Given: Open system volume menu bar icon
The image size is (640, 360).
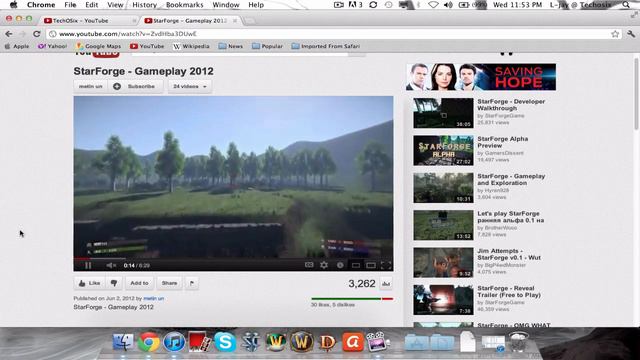Looking at the screenshot, I should click(448, 5).
